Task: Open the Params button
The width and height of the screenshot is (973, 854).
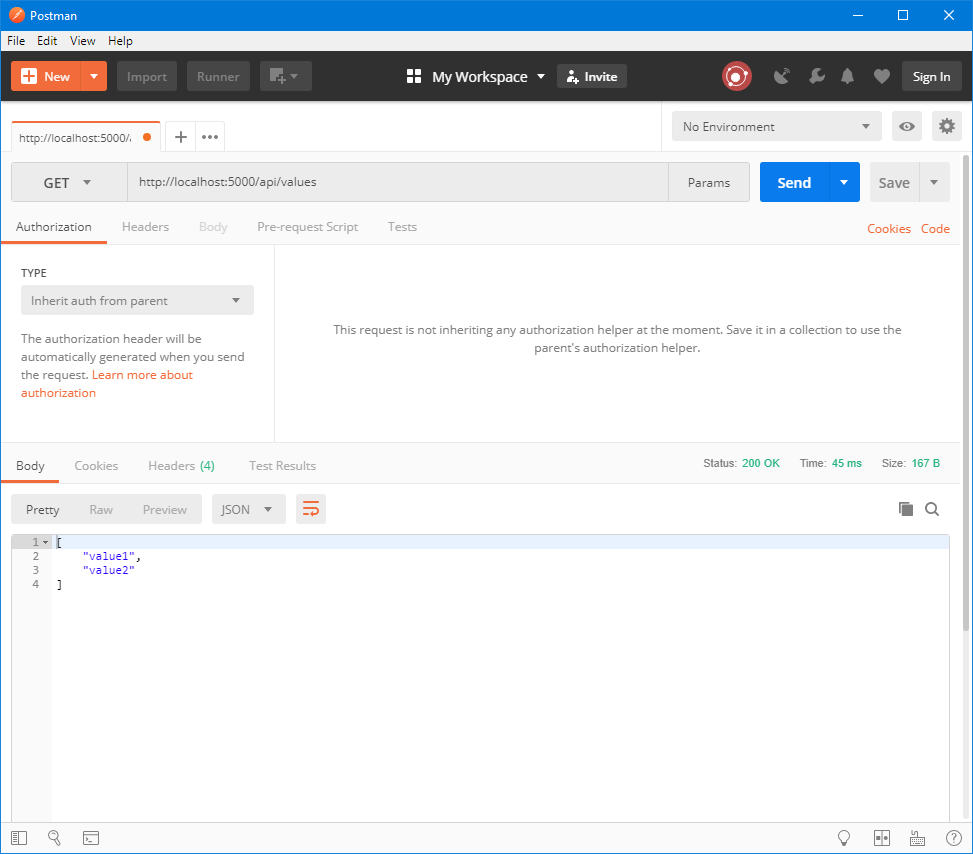Action: (709, 182)
